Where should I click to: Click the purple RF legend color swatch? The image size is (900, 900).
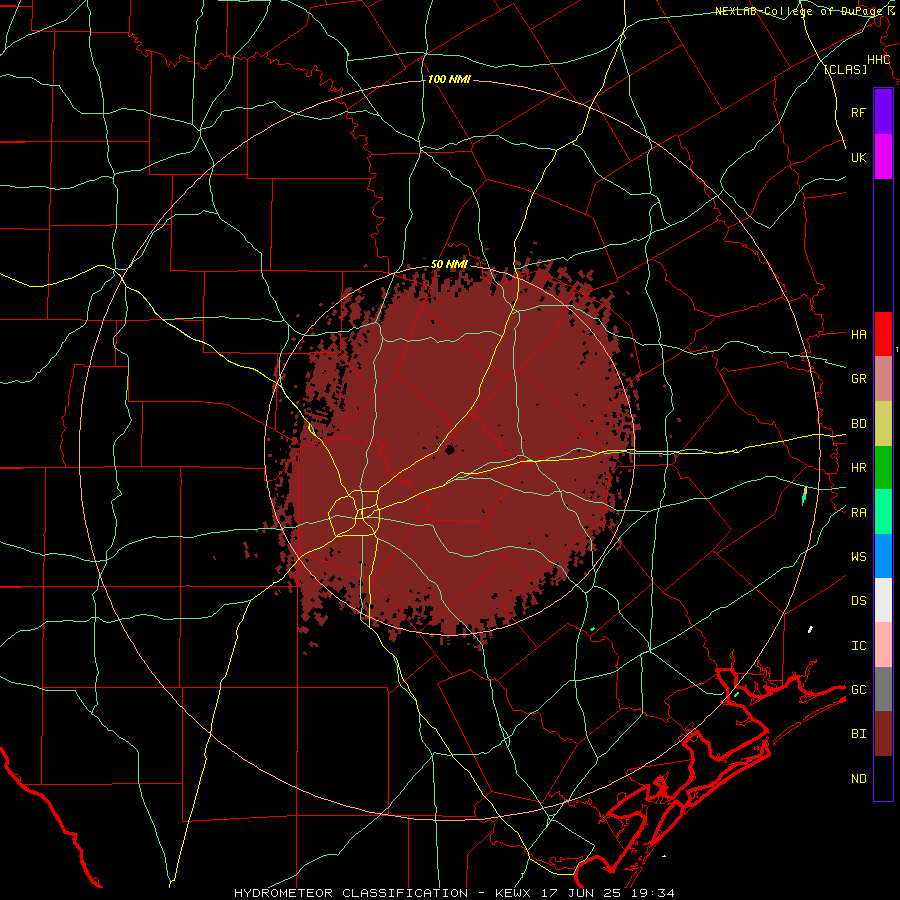coord(883,112)
